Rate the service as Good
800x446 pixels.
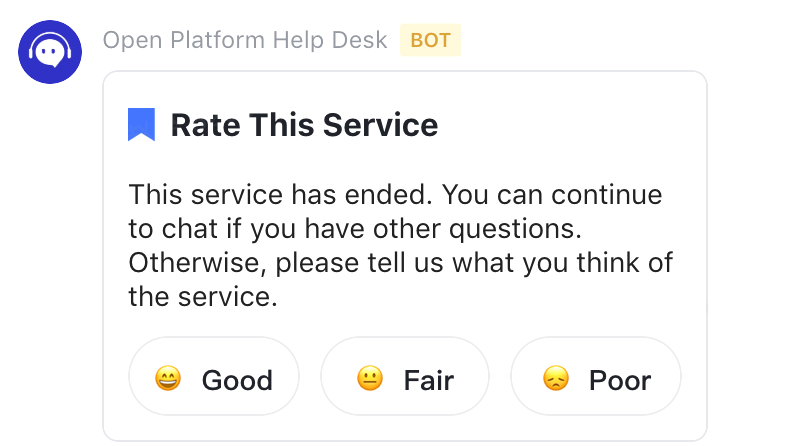(x=214, y=380)
